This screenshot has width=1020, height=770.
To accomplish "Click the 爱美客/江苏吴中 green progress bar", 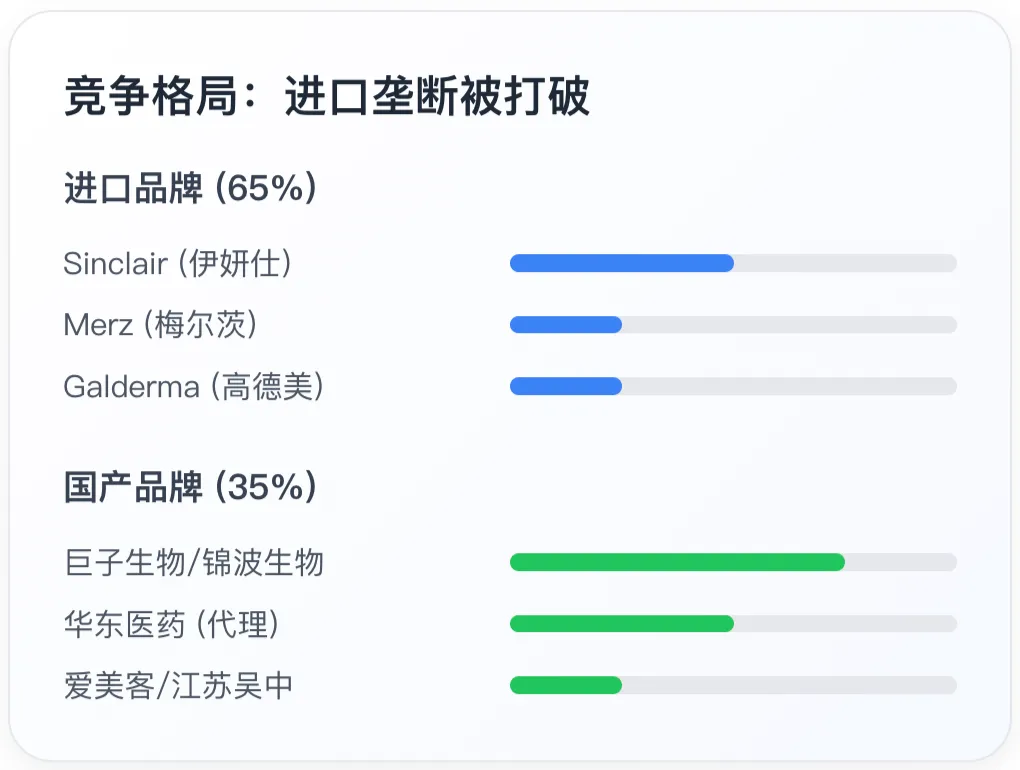I will click(566, 685).
